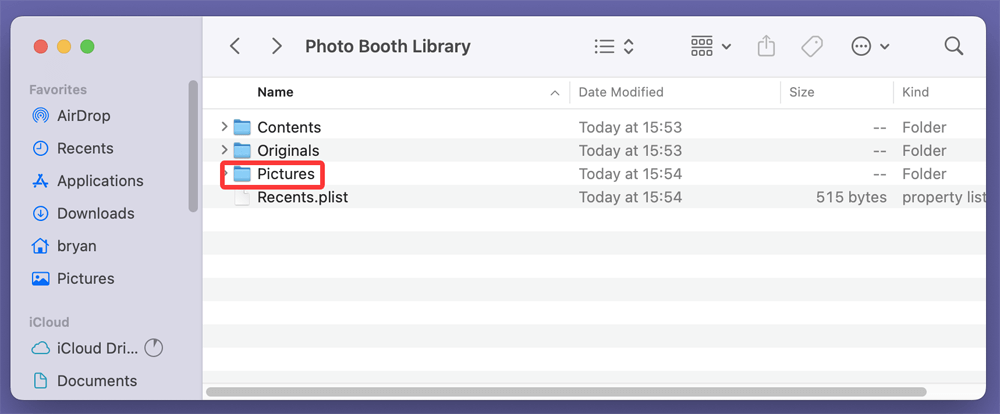Sort by the Kind column header

(915, 92)
